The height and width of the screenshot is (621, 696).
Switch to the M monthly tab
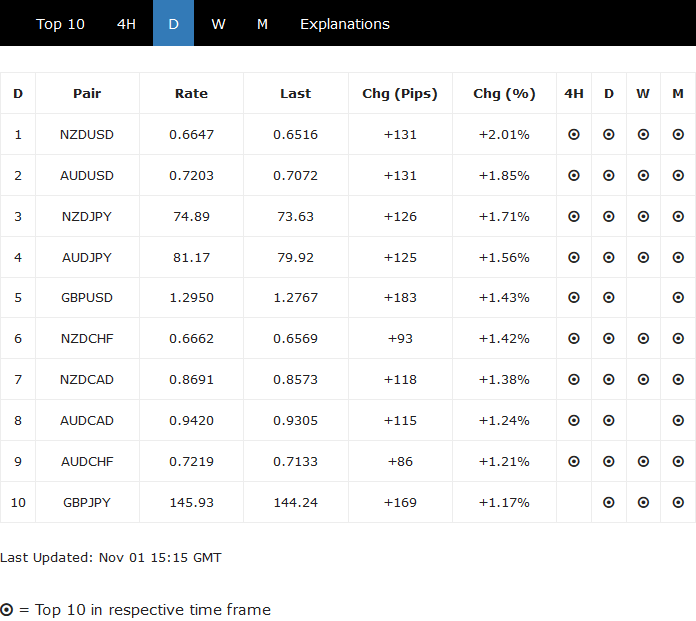(x=262, y=24)
